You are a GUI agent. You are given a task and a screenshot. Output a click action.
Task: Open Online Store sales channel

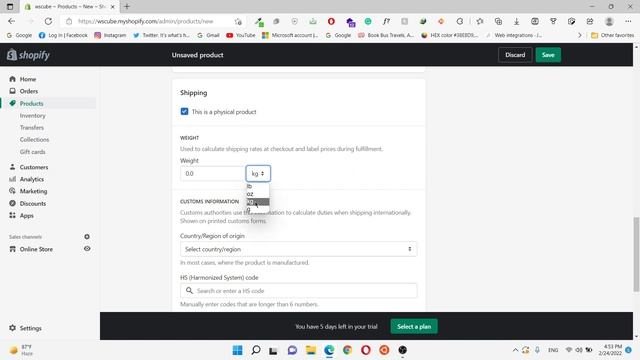click(36, 249)
